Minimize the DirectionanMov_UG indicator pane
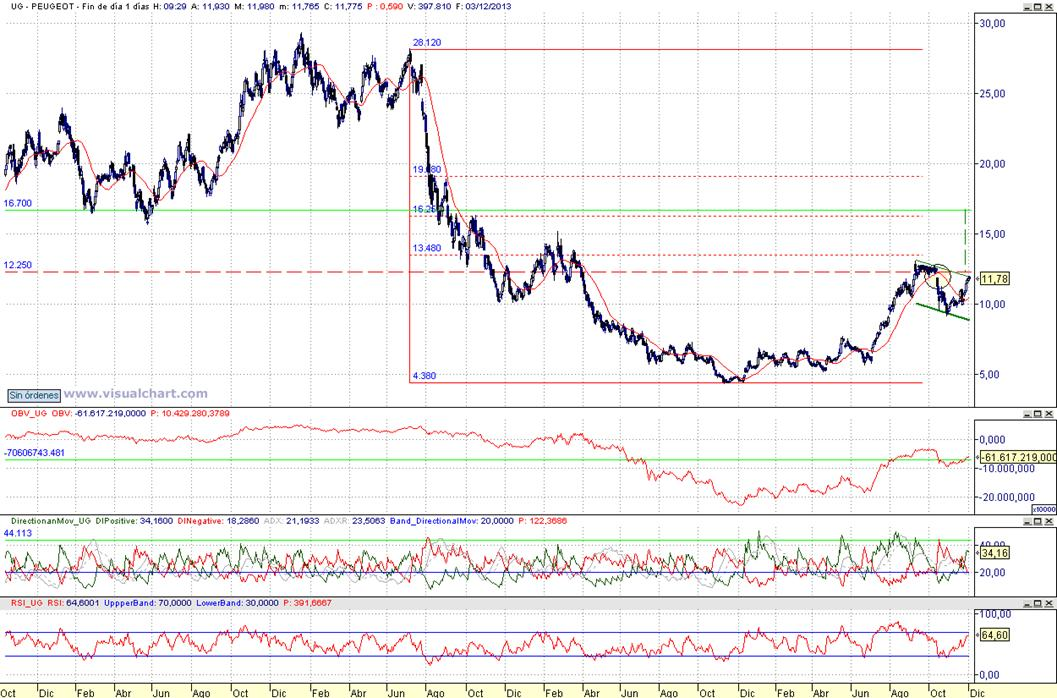Screen dimensions: 1057x698 click(x=1027, y=521)
